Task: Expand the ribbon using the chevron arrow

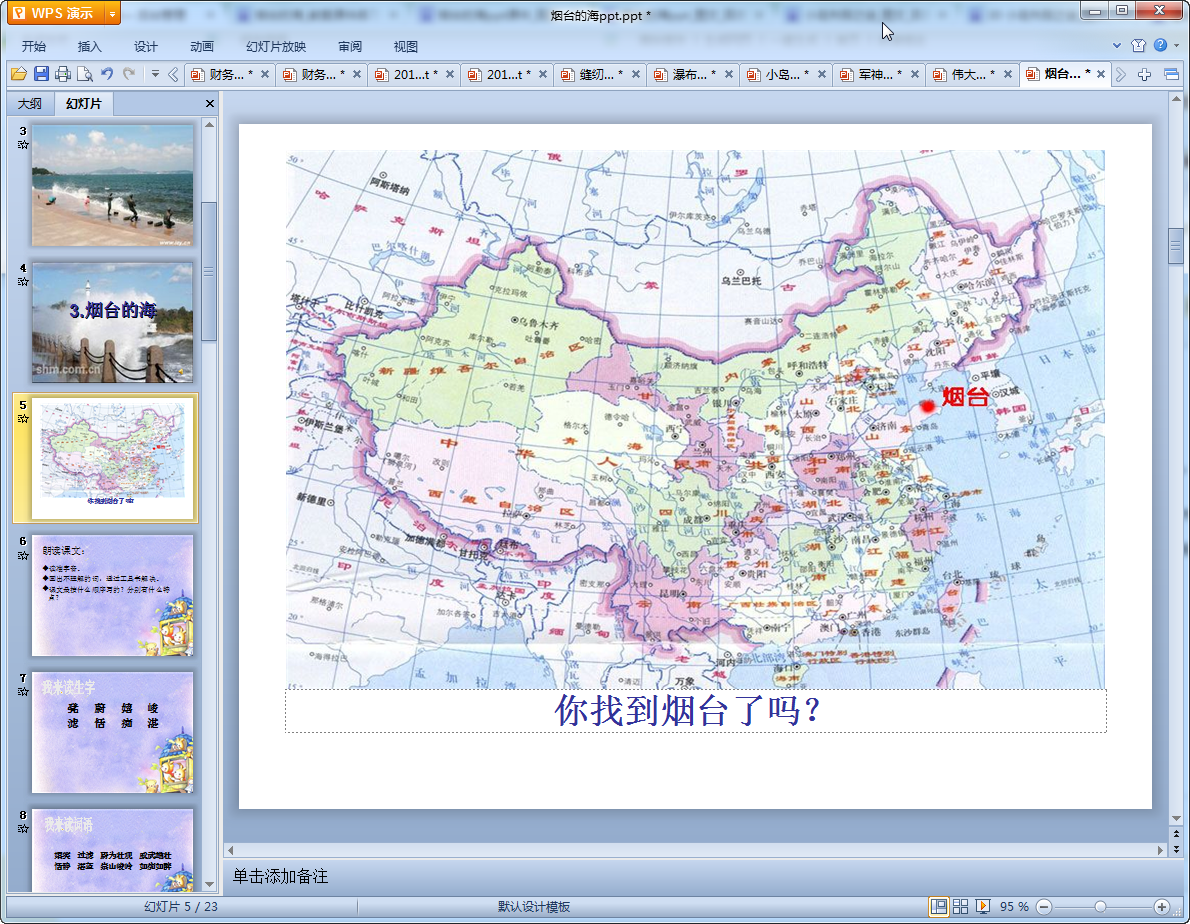Action: pyautogui.click(x=1117, y=46)
